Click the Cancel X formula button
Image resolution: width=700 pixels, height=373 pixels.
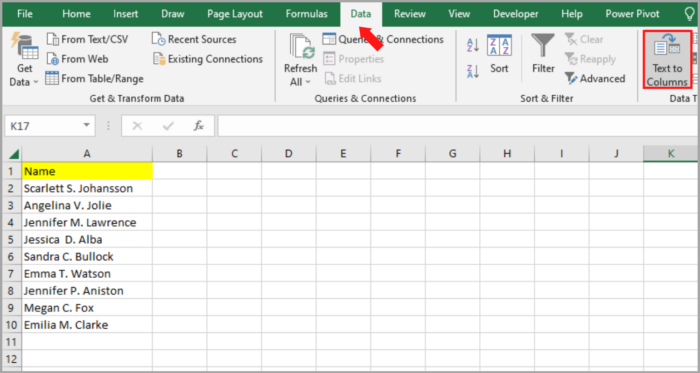tap(138, 126)
